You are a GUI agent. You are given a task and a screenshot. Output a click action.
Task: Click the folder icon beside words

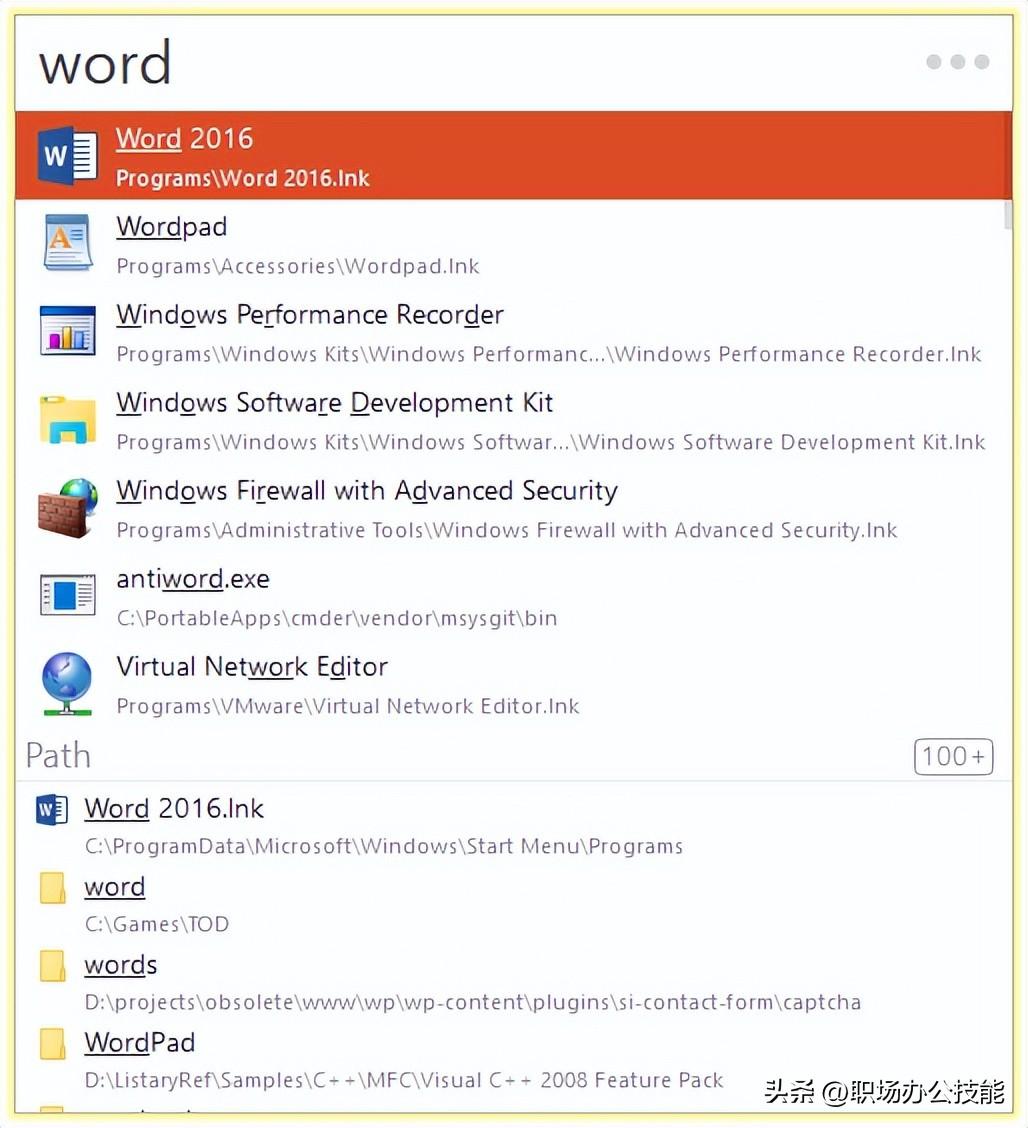pos(52,967)
